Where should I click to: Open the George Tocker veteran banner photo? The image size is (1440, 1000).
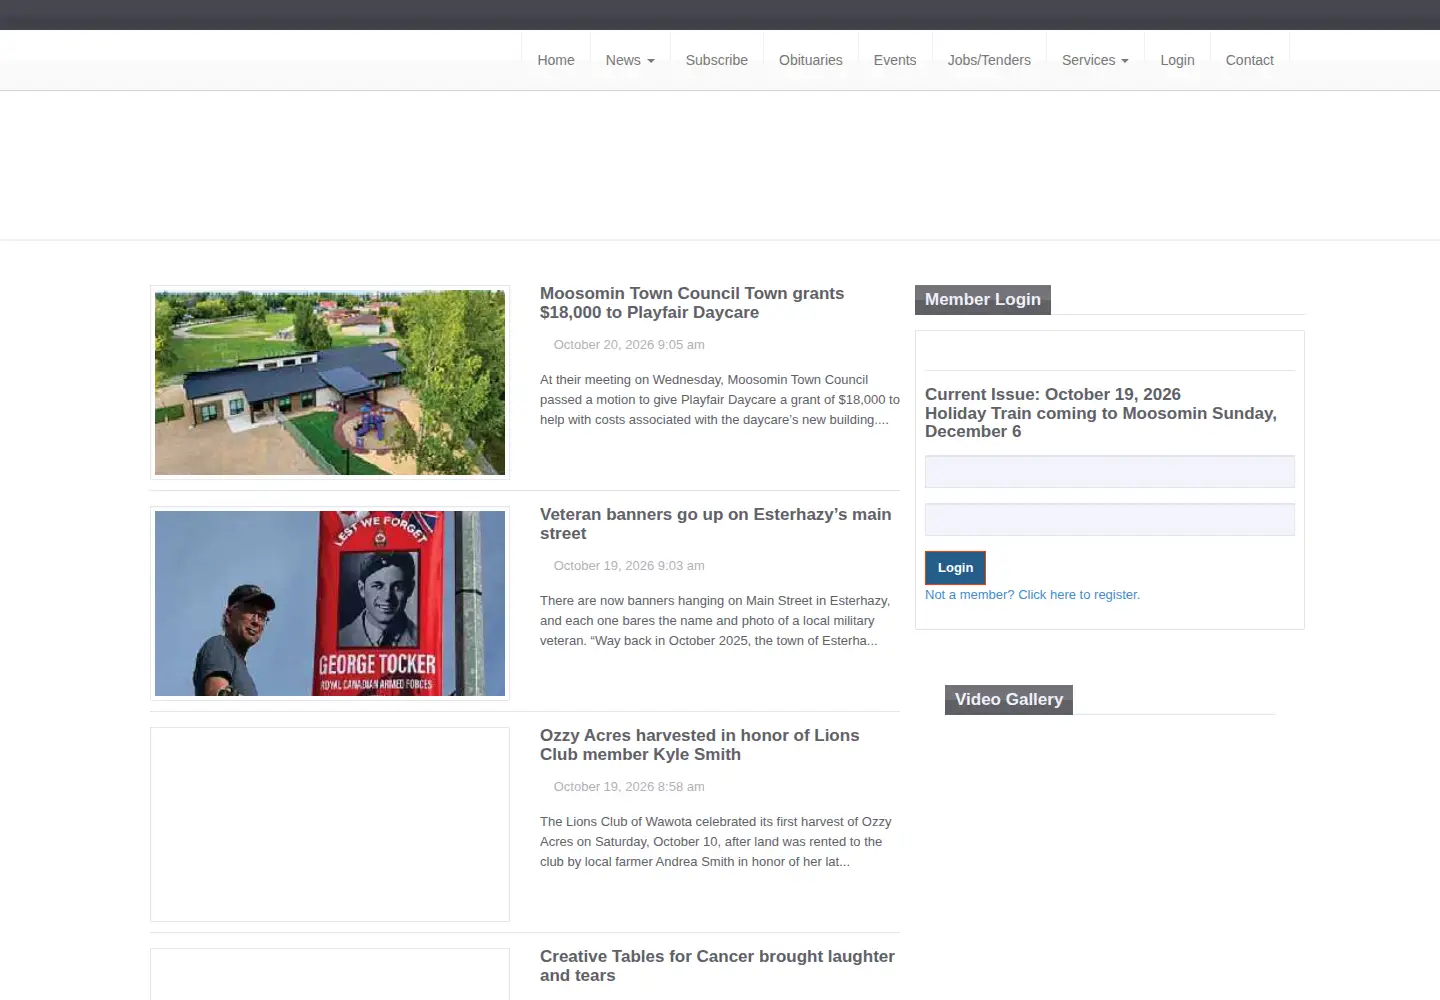coord(330,604)
